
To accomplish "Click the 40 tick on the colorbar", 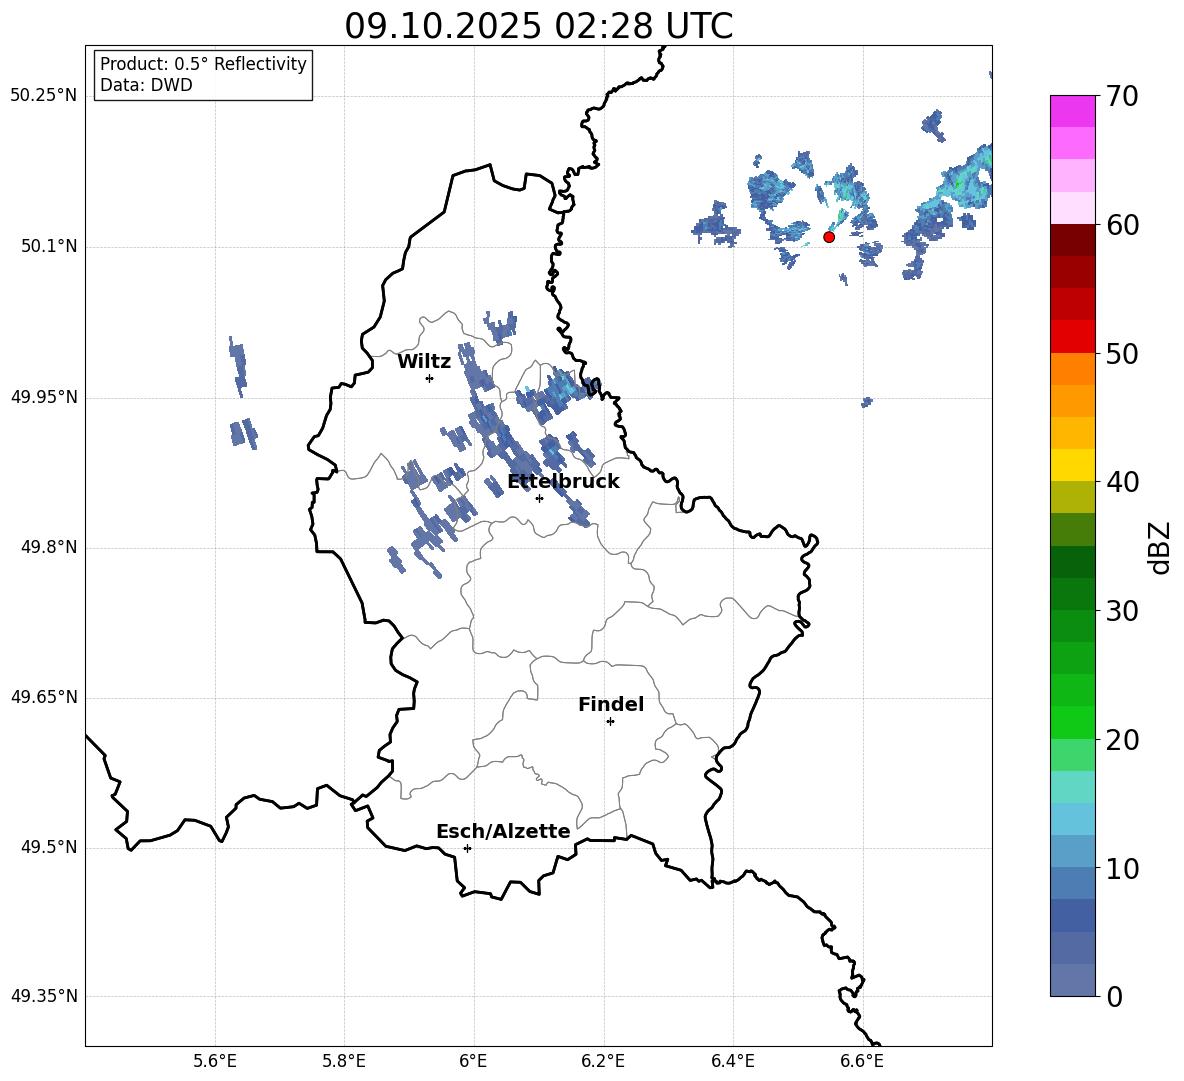I will (x=1122, y=482).
